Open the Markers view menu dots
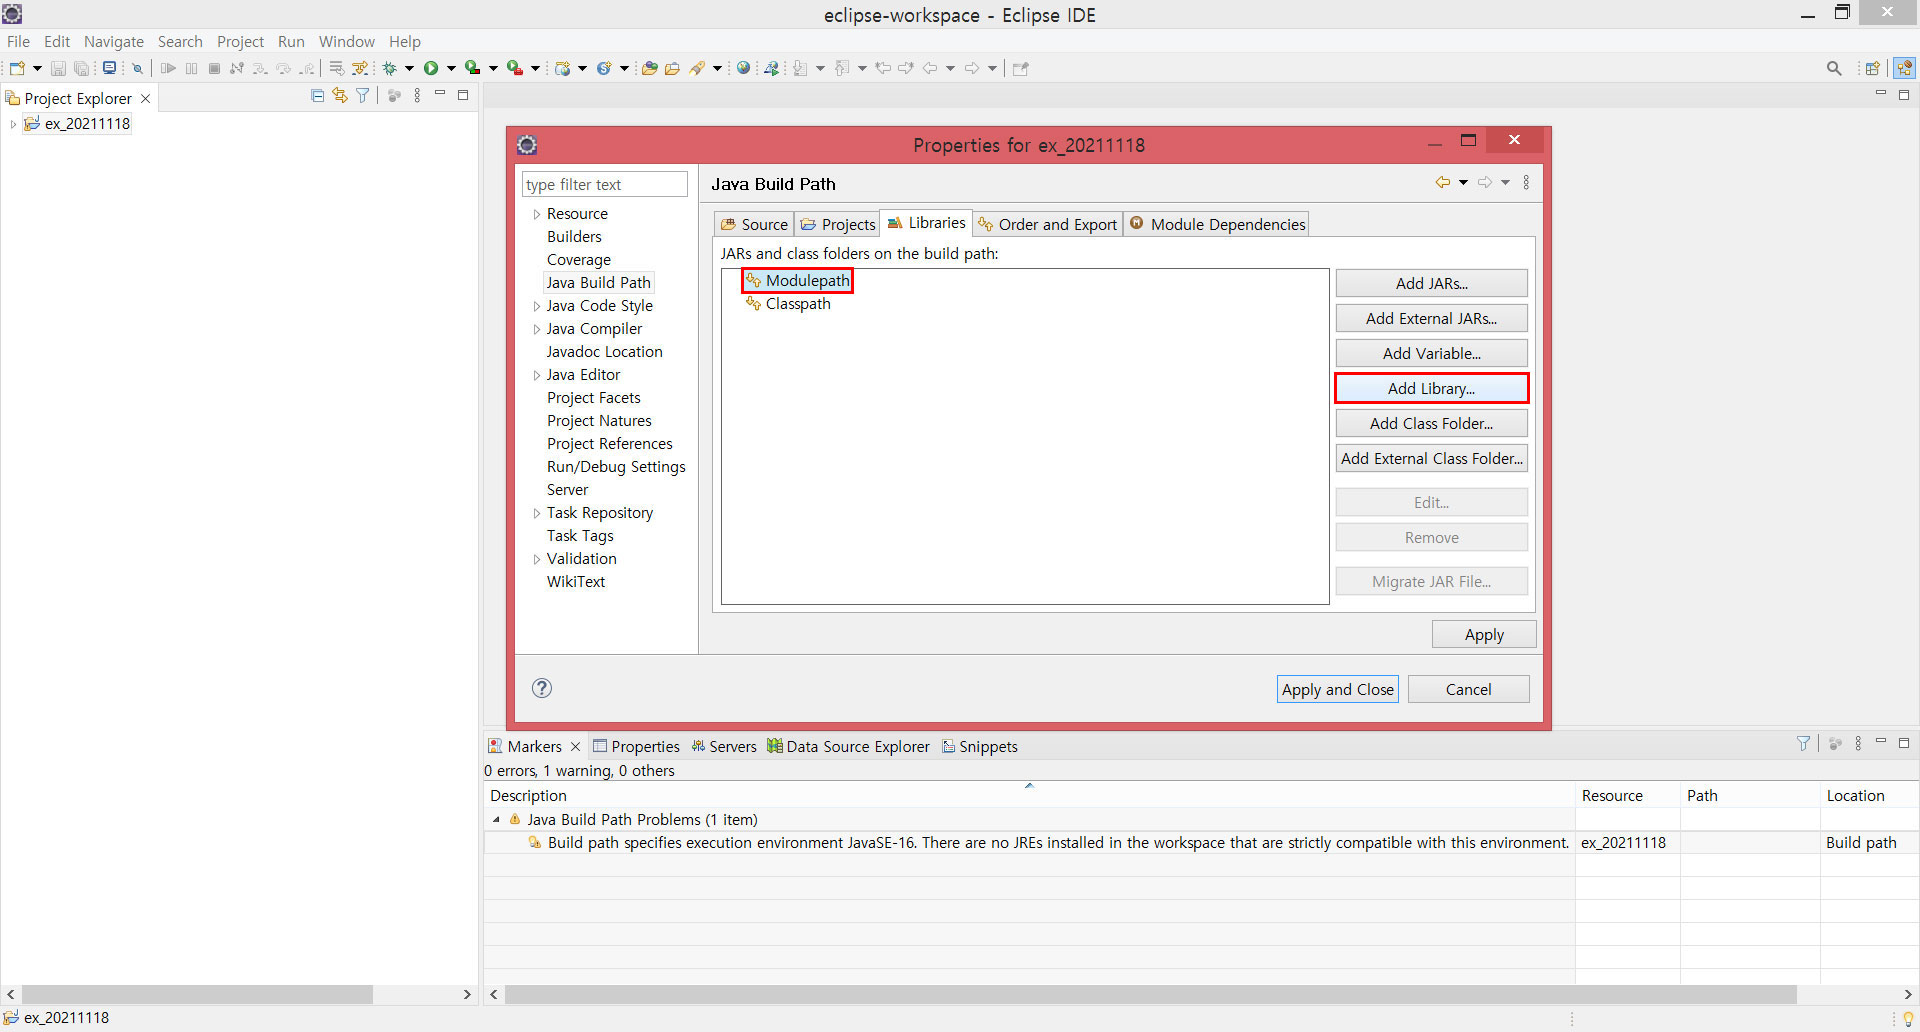Image resolution: width=1920 pixels, height=1032 pixels. point(1858,743)
